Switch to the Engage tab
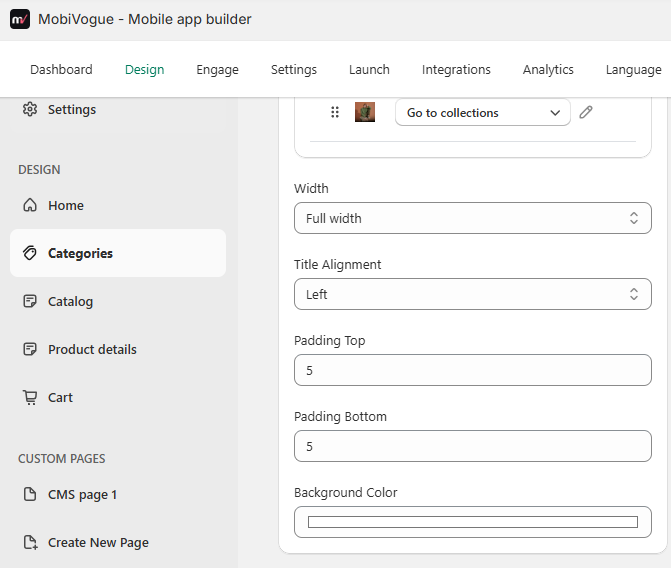This screenshot has width=671, height=568. point(217,69)
